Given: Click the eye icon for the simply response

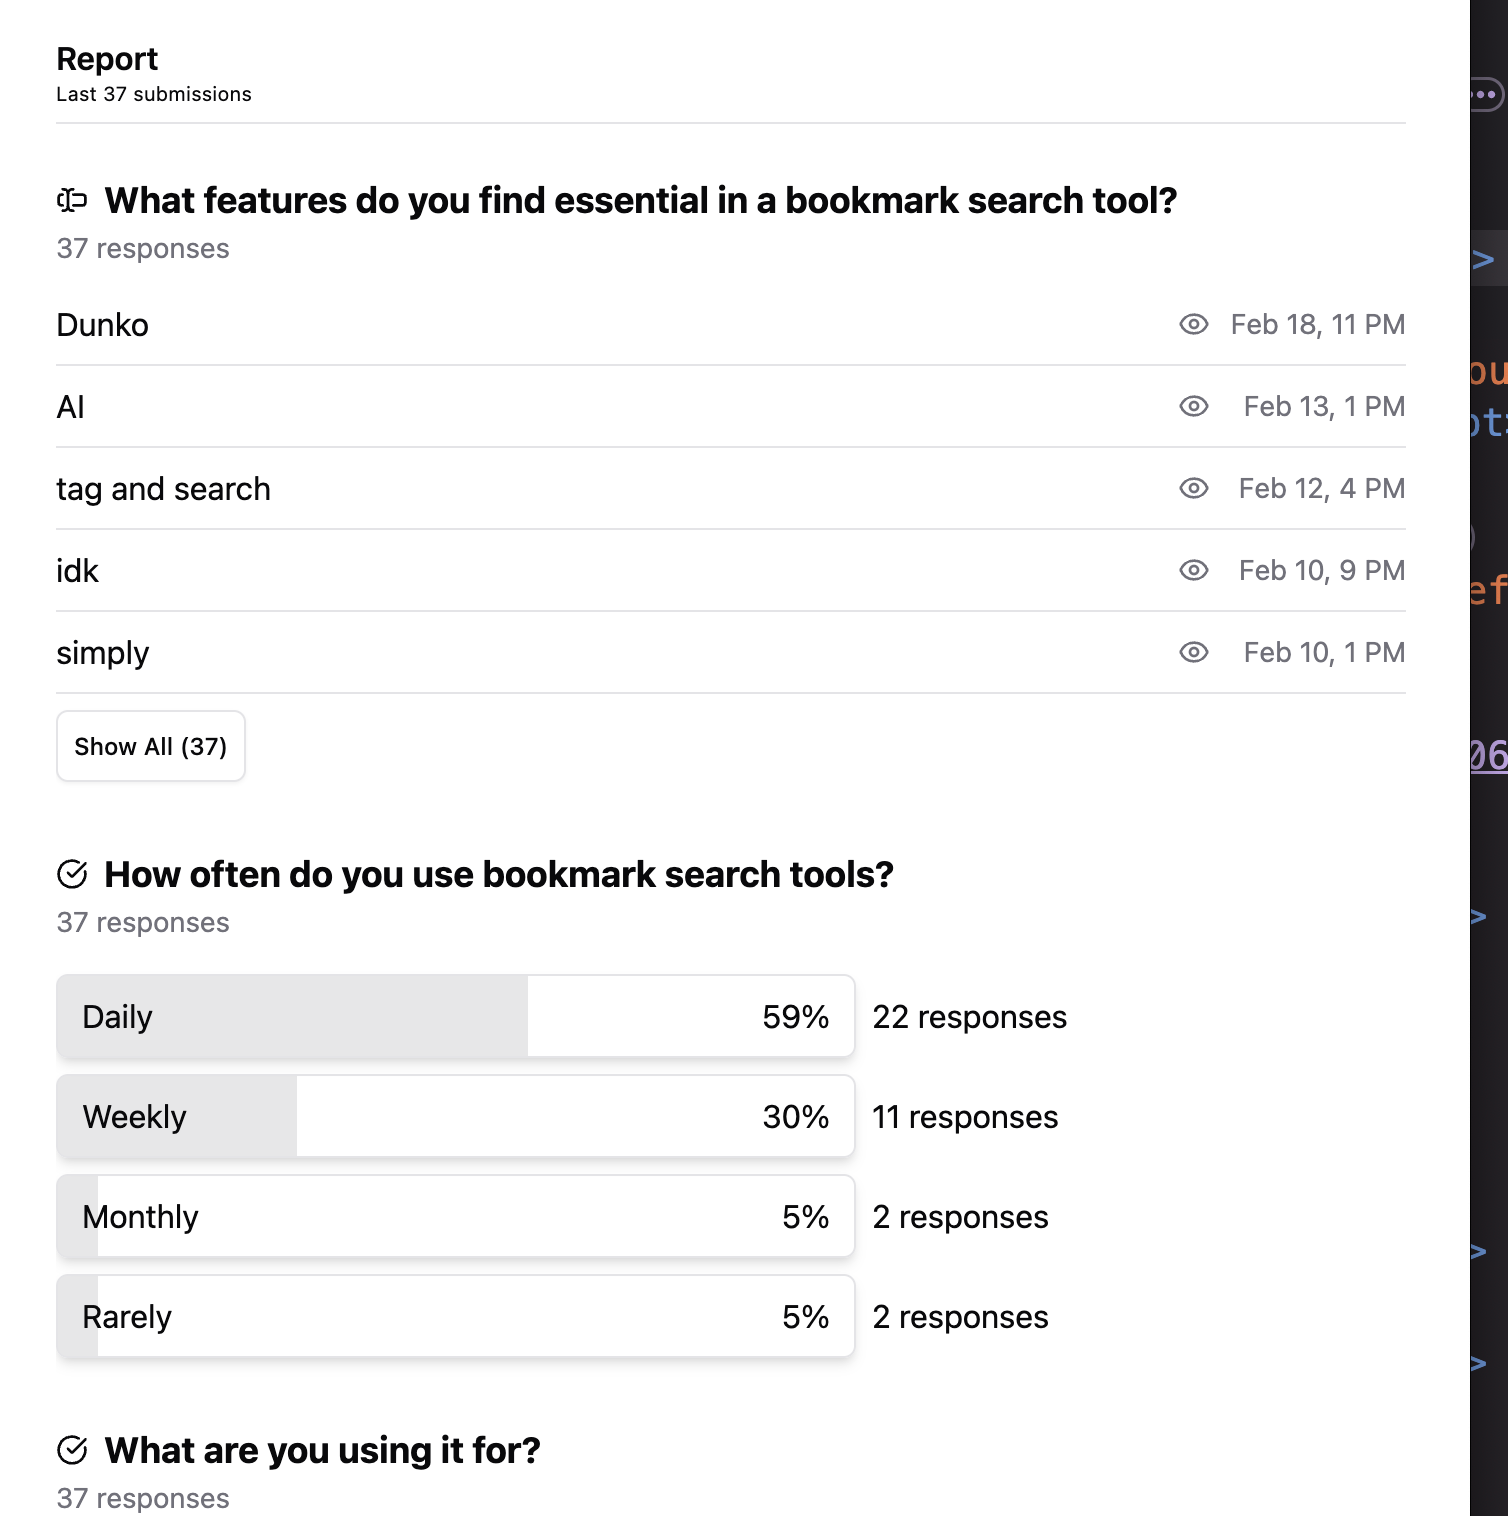Looking at the screenshot, I should (1193, 652).
